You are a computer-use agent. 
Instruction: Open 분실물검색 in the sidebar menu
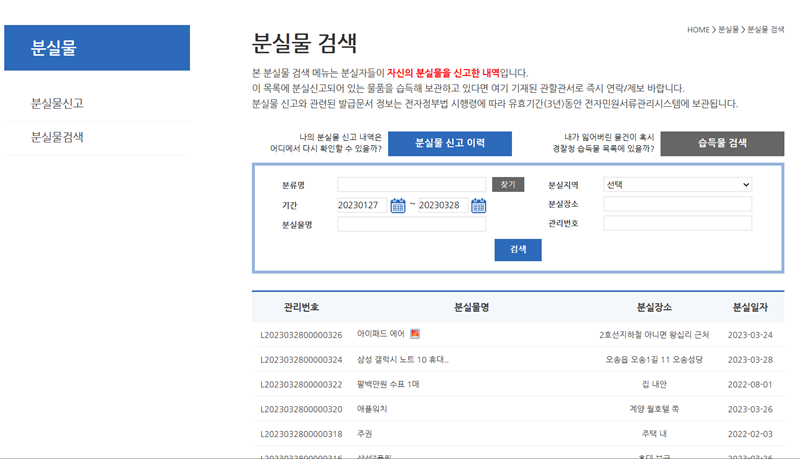57,137
